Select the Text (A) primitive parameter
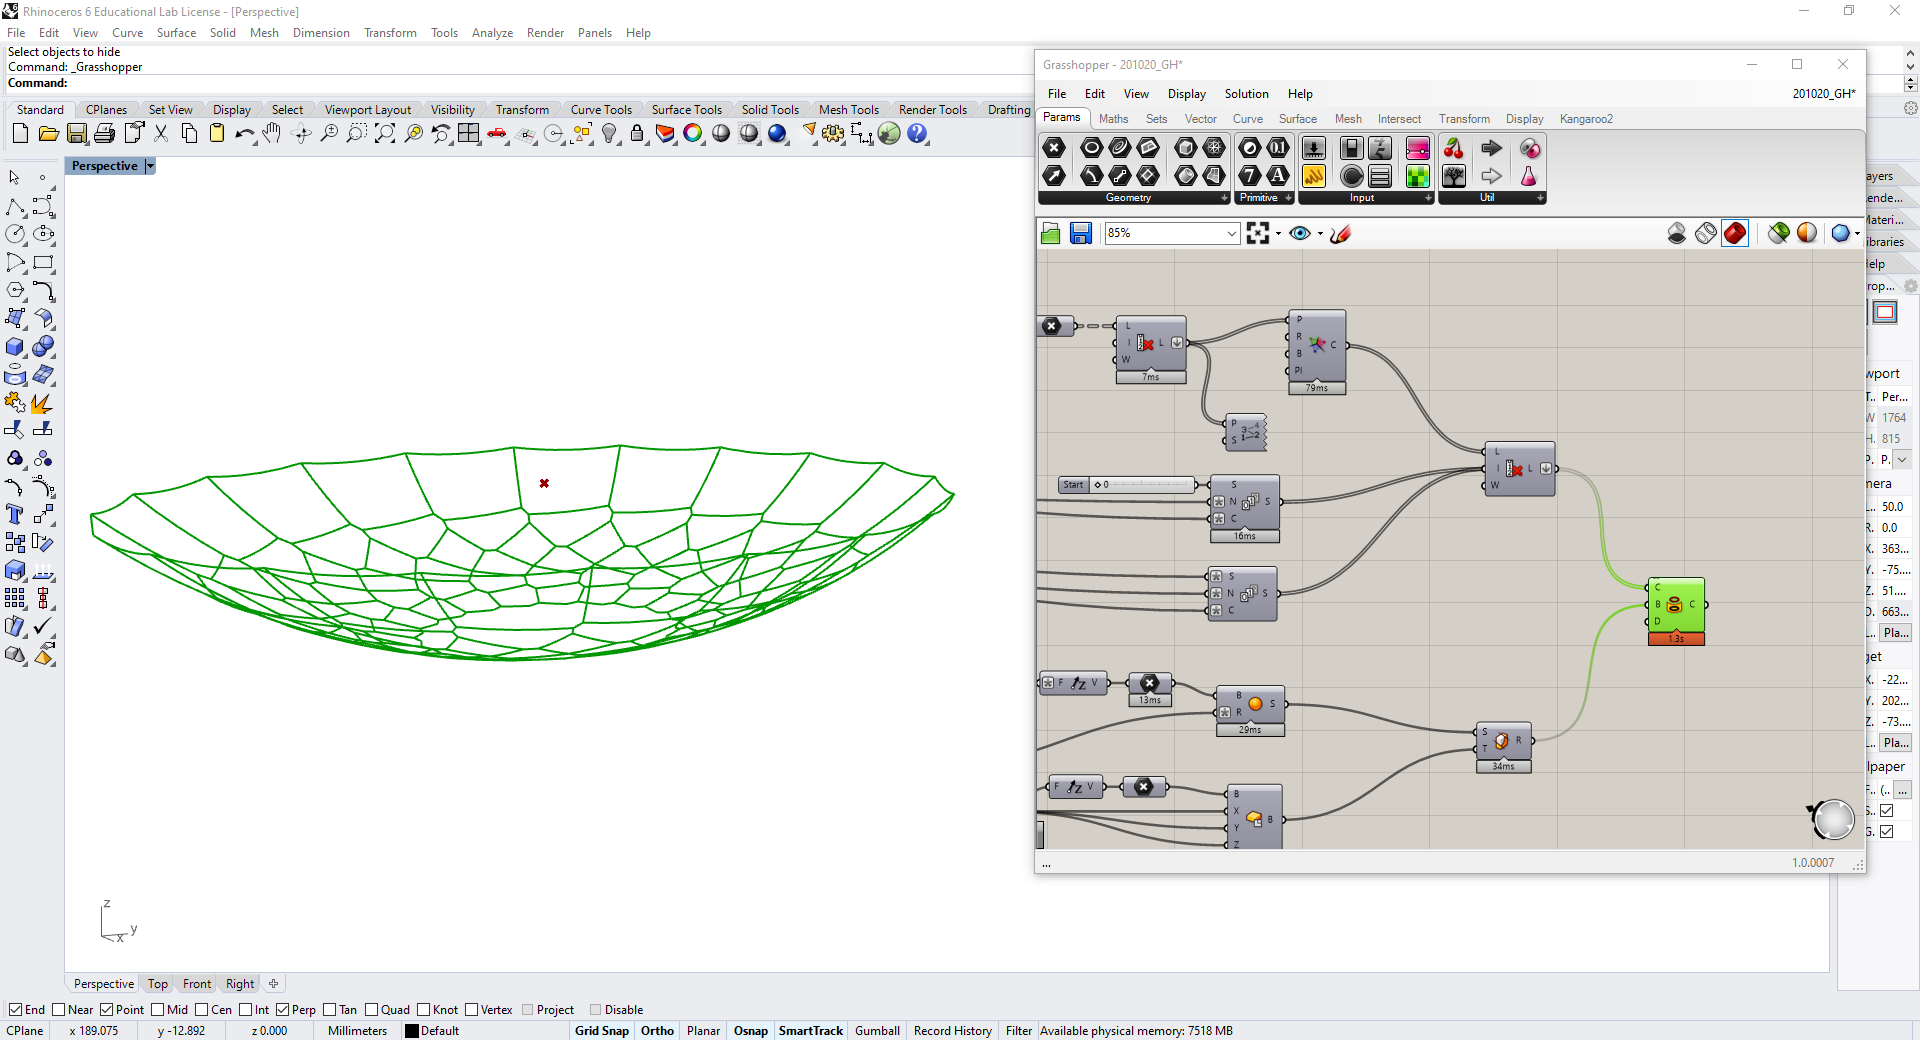Viewport: 1920px width, 1040px height. [x=1278, y=176]
